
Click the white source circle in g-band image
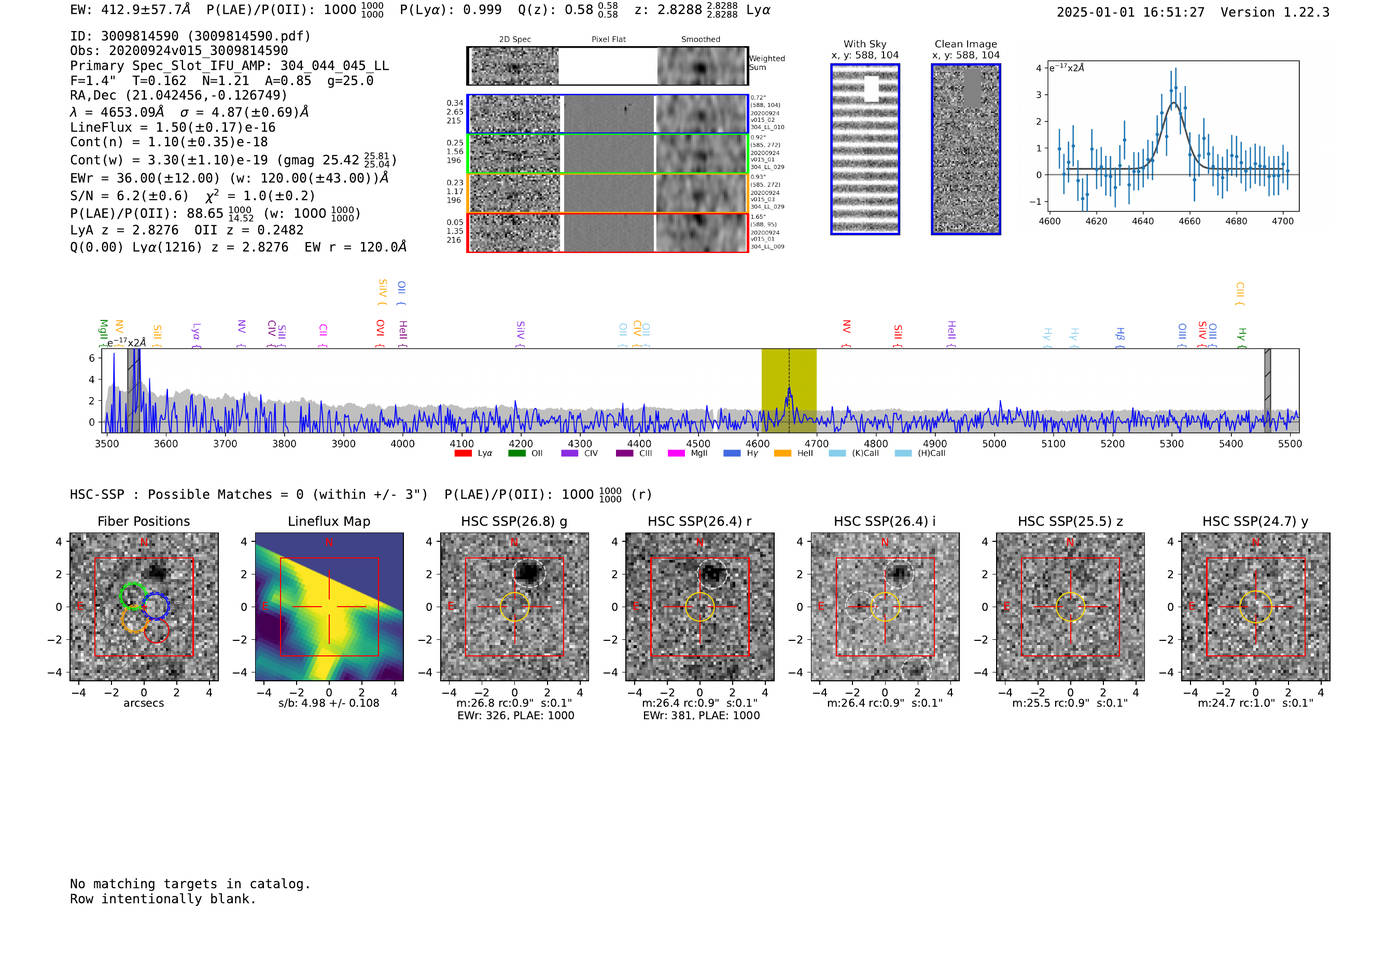point(528,574)
